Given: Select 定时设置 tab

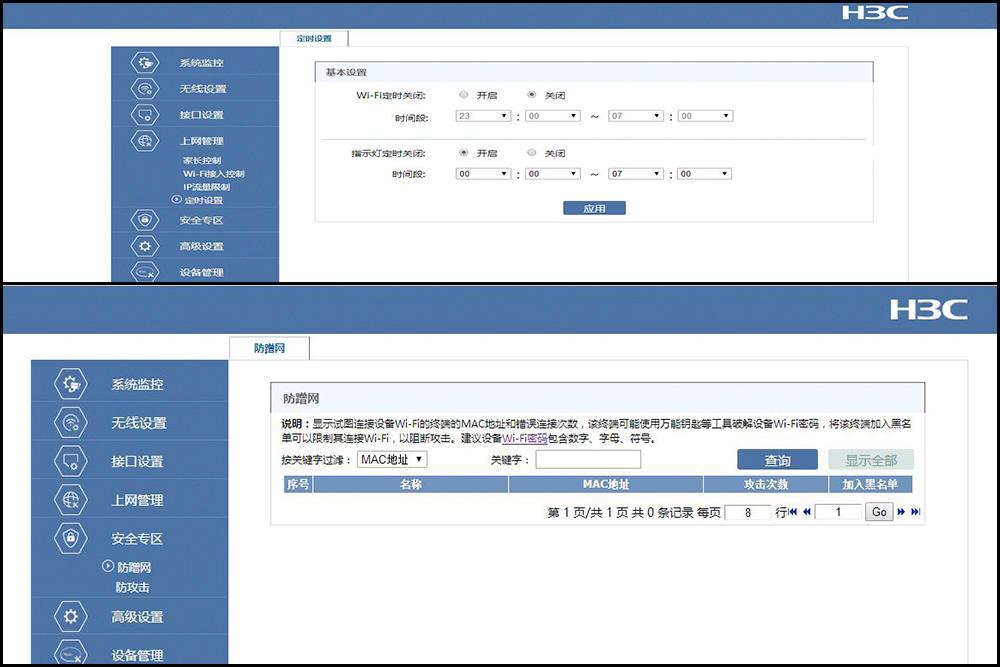Looking at the screenshot, I should 314,38.
